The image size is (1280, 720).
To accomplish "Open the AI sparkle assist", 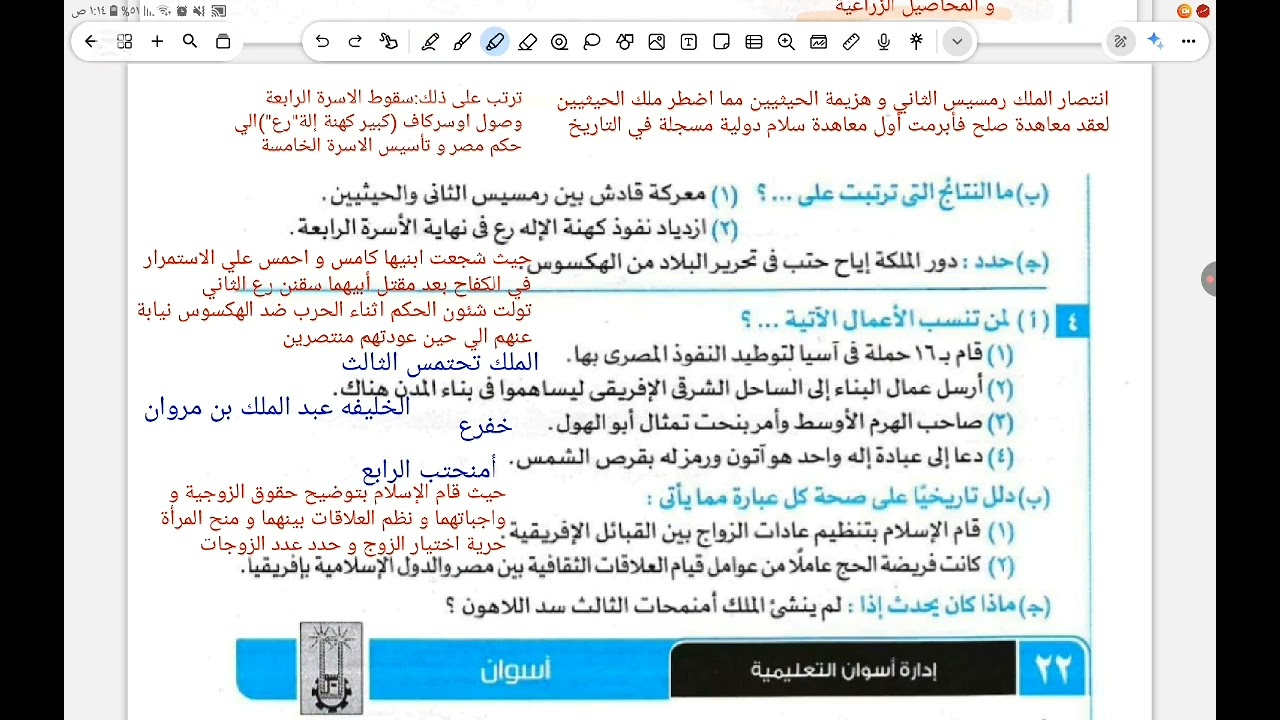I will coord(1155,41).
